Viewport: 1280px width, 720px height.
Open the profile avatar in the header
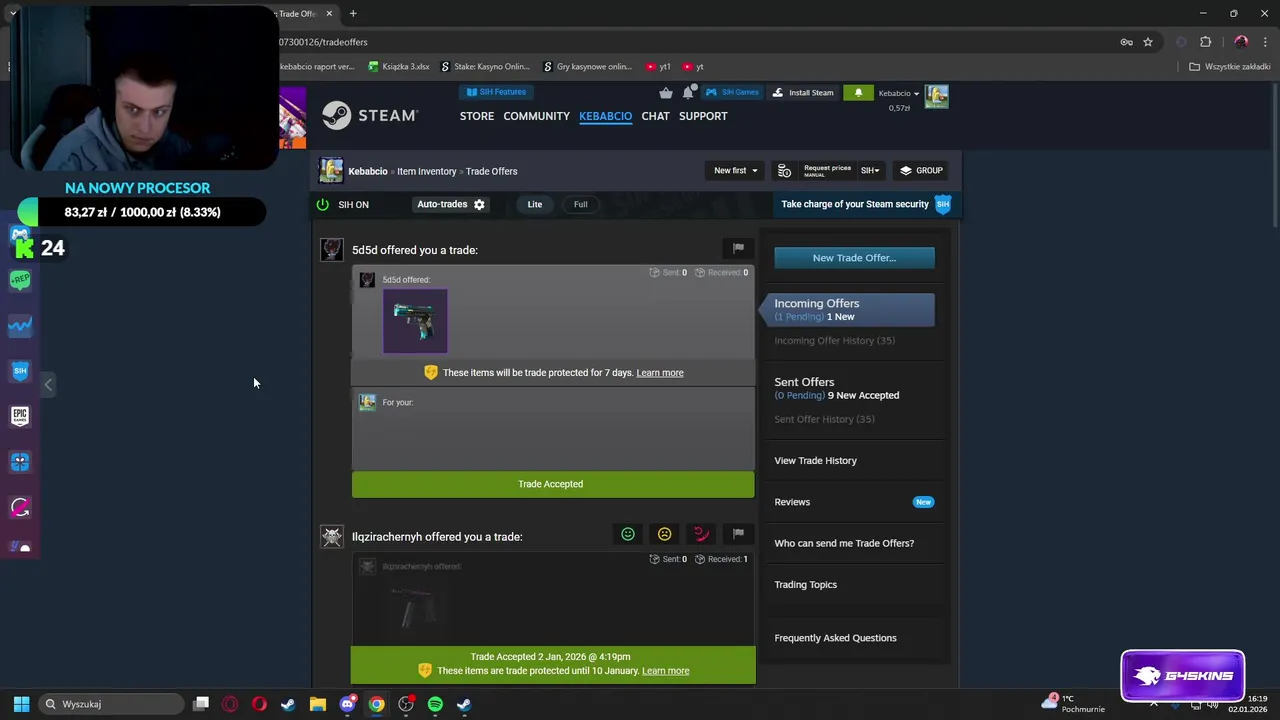[x=936, y=97]
